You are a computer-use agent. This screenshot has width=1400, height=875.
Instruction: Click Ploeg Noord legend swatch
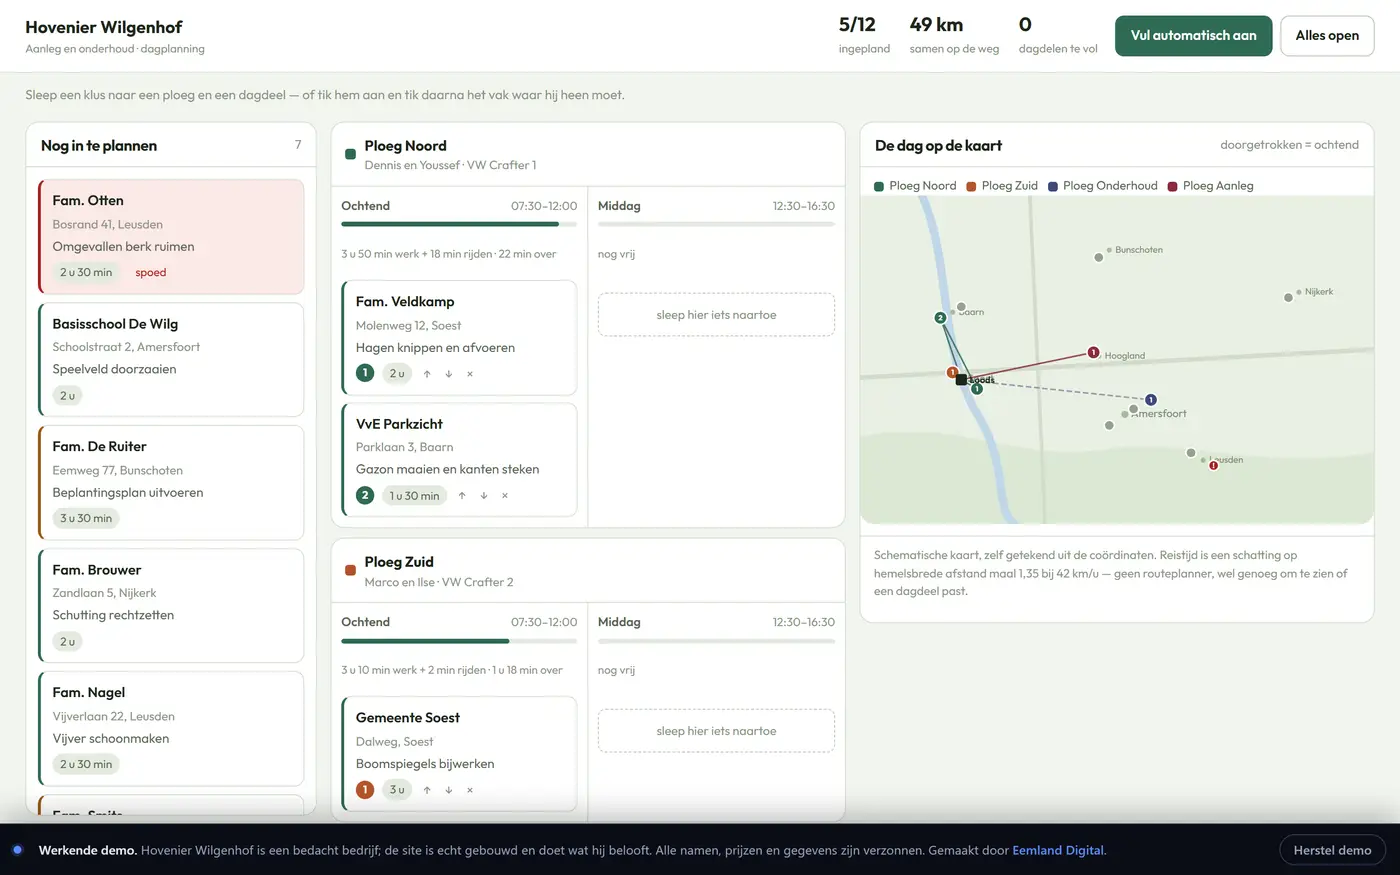(879, 186)
